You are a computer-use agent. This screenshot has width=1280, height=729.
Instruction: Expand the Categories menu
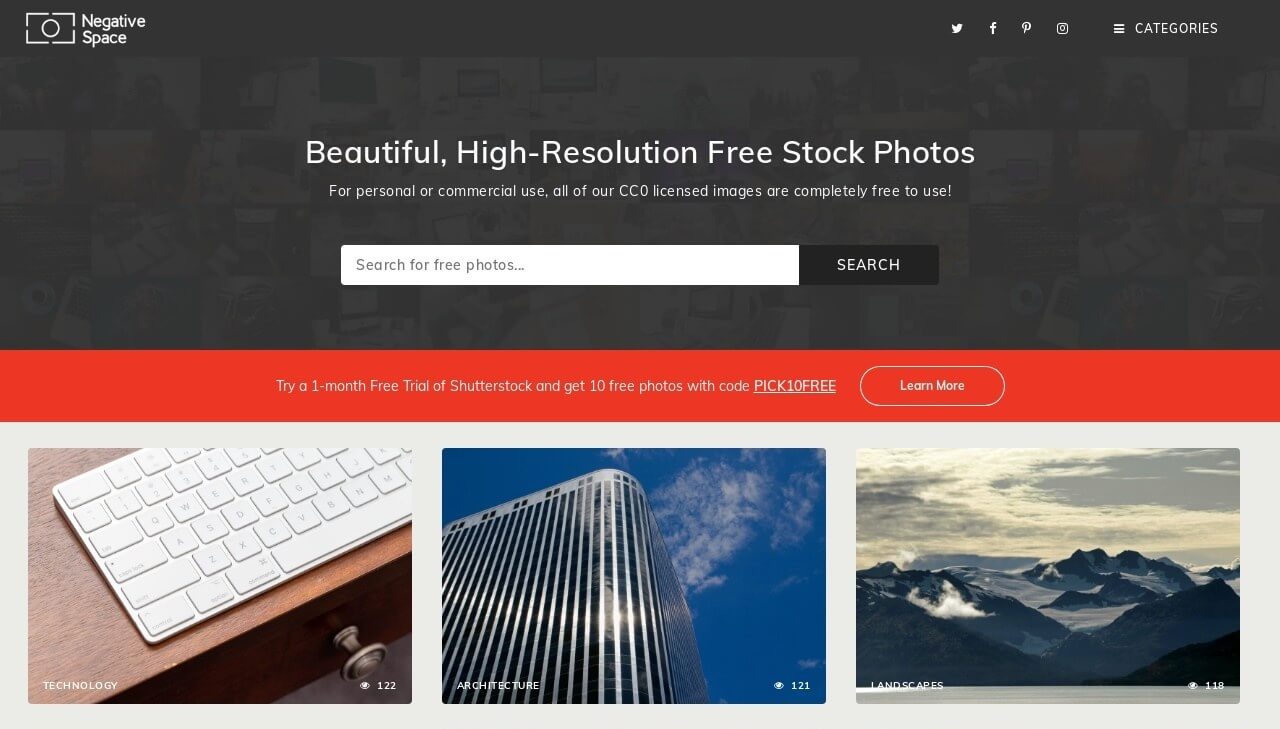pos(1166,29)
